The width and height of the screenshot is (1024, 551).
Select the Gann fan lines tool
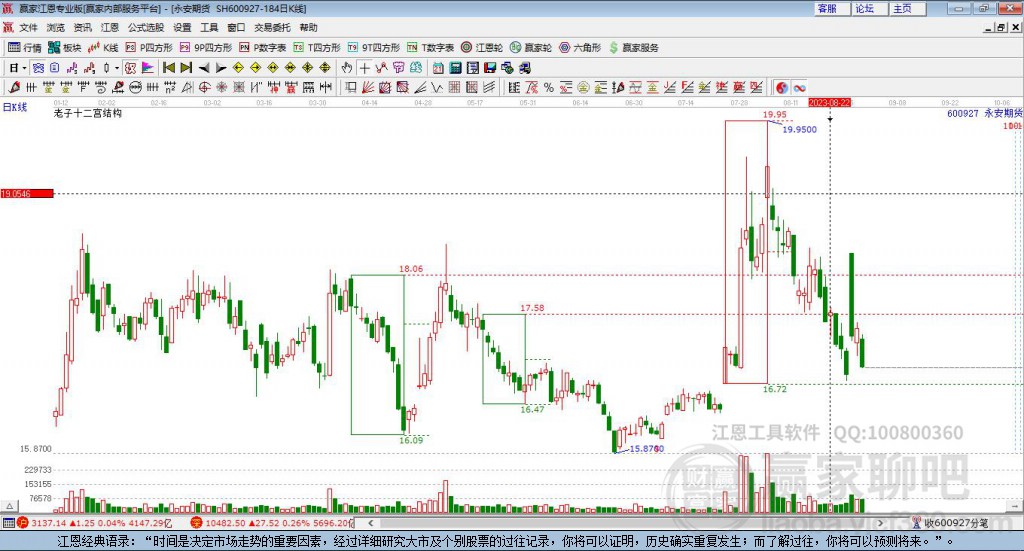tap(368, 87)
